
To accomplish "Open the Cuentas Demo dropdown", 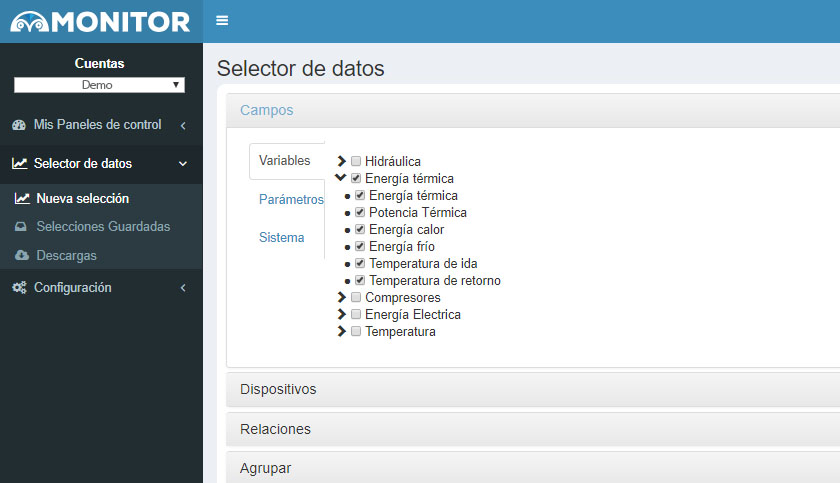I will click(100, 85).
